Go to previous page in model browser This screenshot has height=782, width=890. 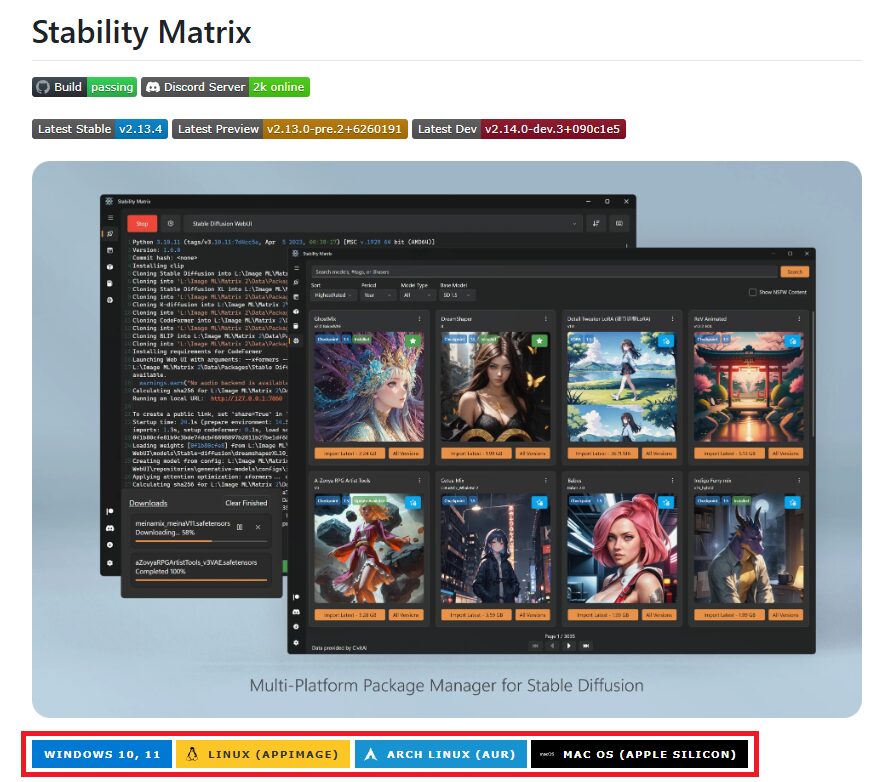click(x=552, y=646)
